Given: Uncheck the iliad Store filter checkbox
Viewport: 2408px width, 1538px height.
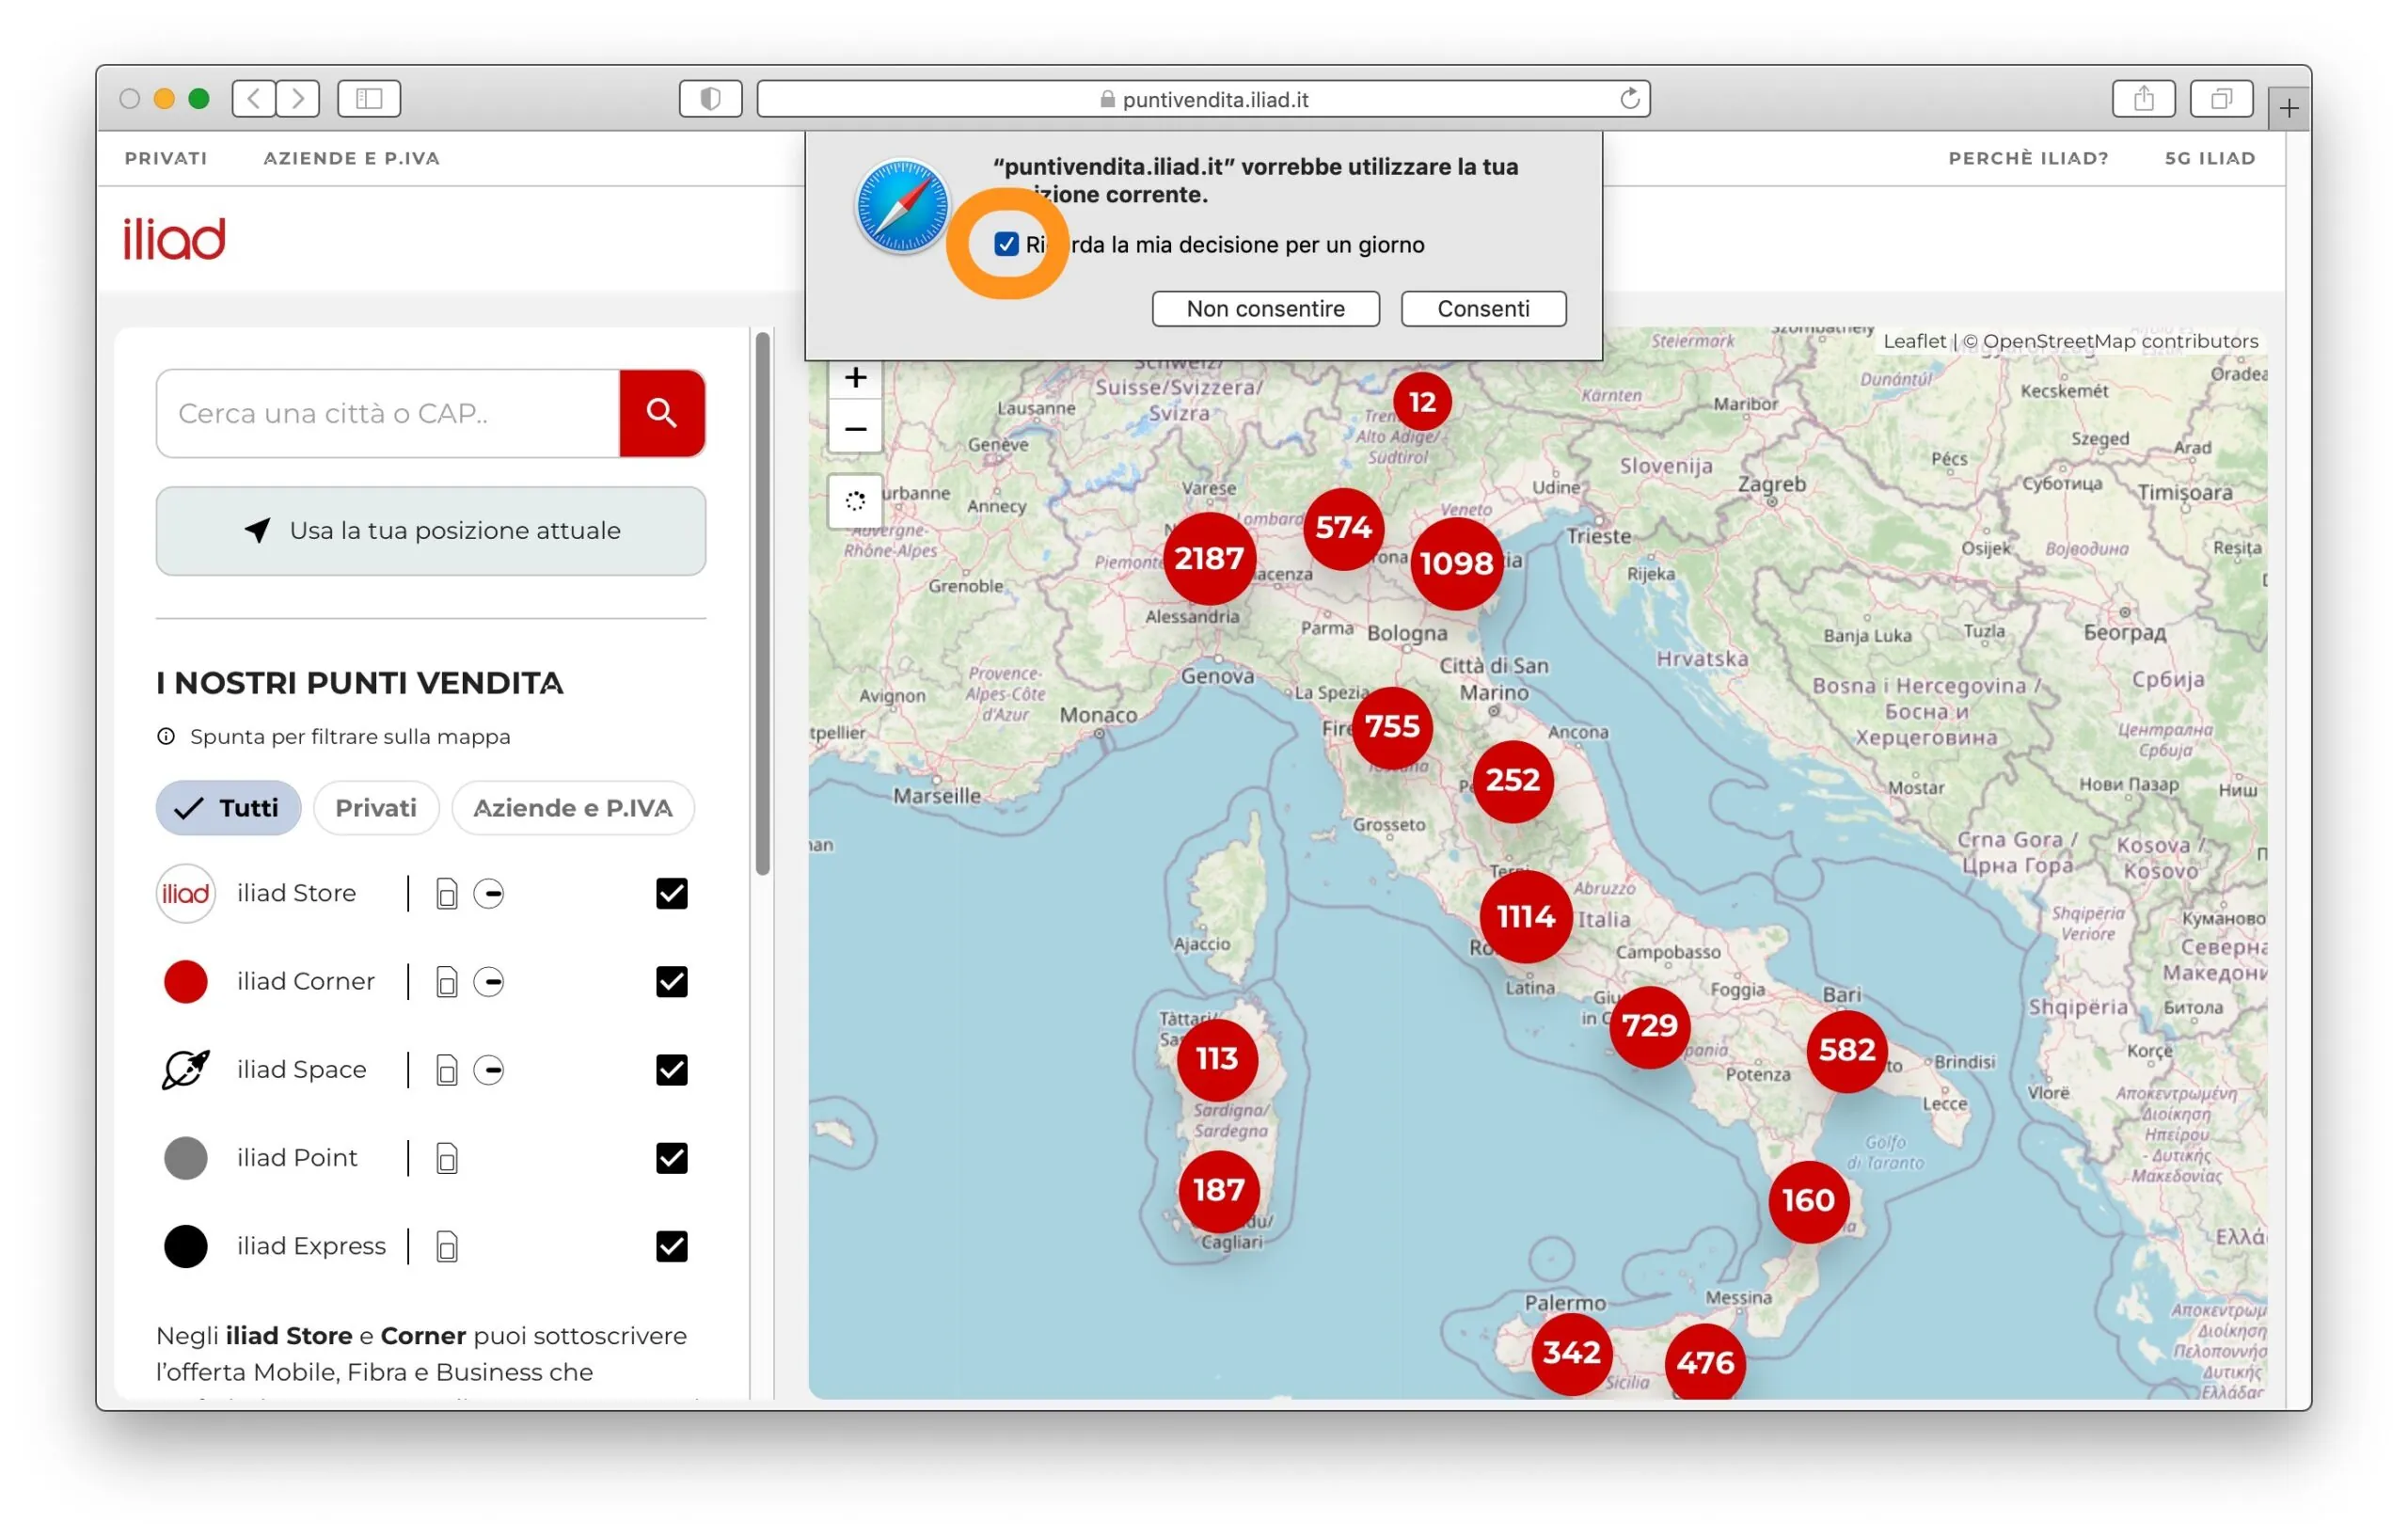Looking at the screenshot, I should click(x=671, y=893).
